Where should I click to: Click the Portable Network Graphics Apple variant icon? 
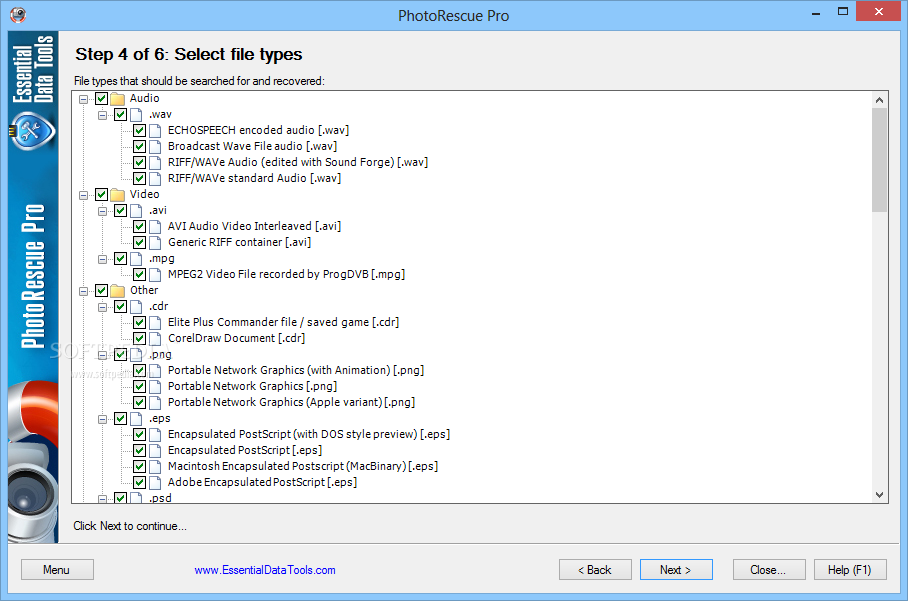[155, 402]
